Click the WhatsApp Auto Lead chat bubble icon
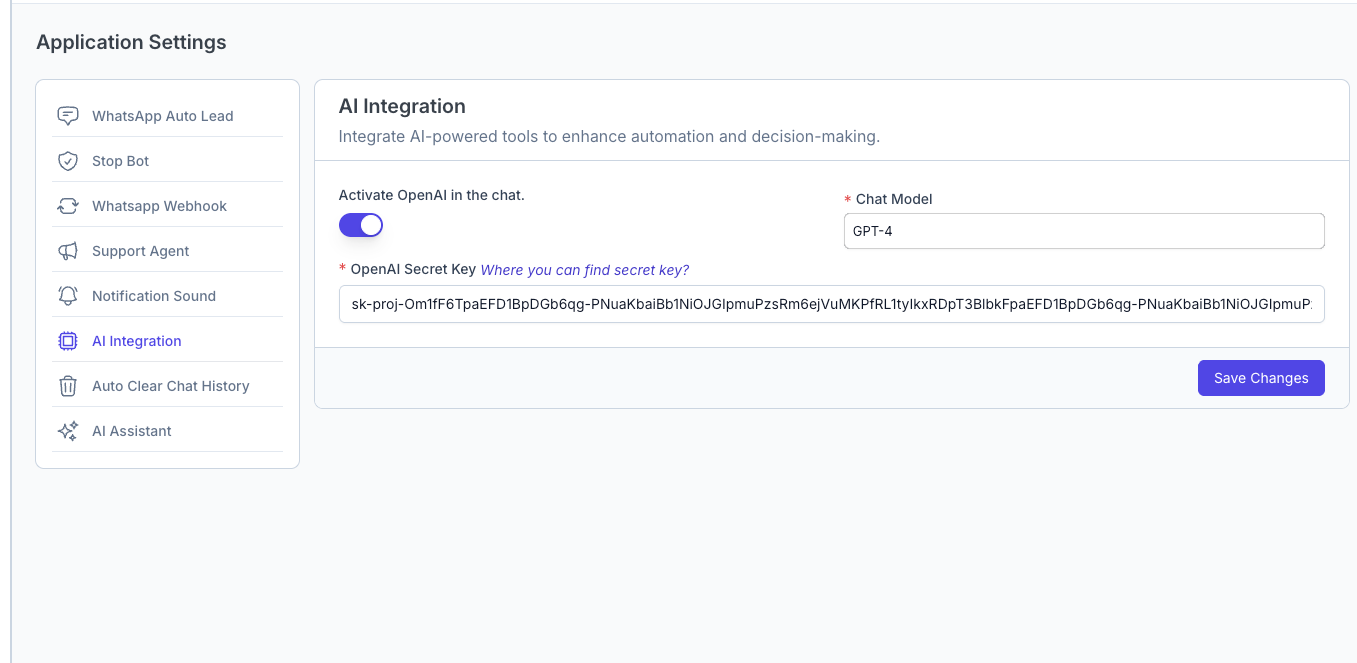 (67, 115)
